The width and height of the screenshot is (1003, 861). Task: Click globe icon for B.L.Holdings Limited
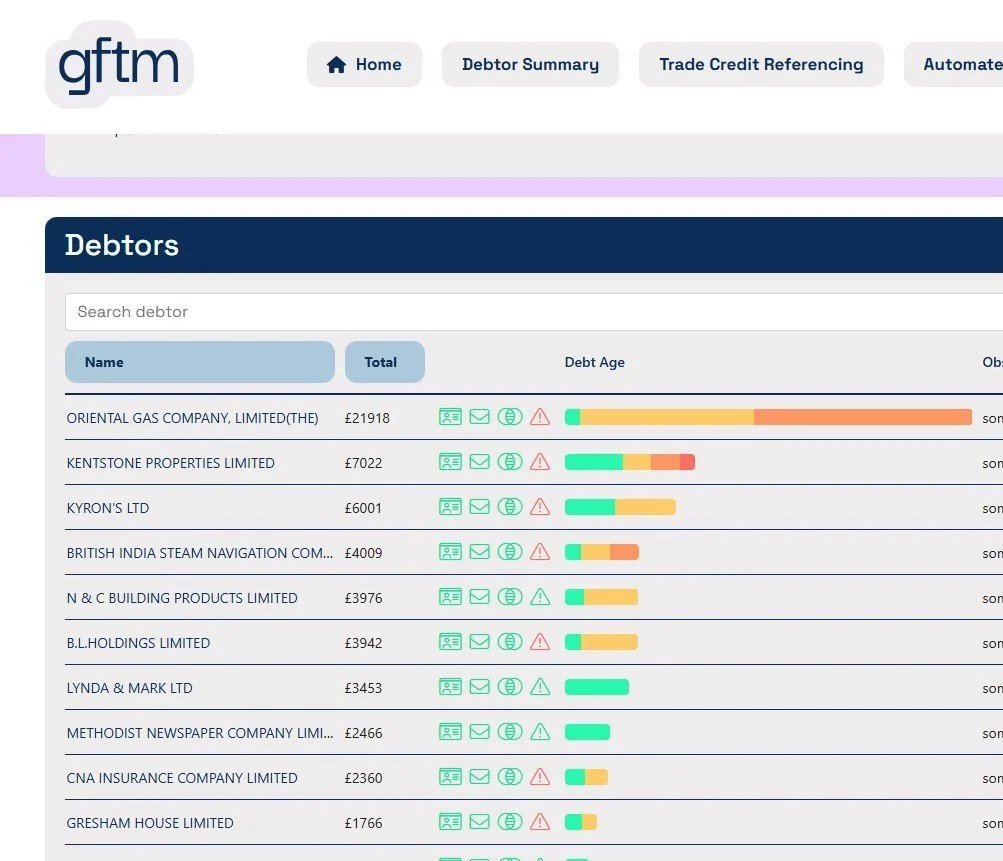pos(510,642)
